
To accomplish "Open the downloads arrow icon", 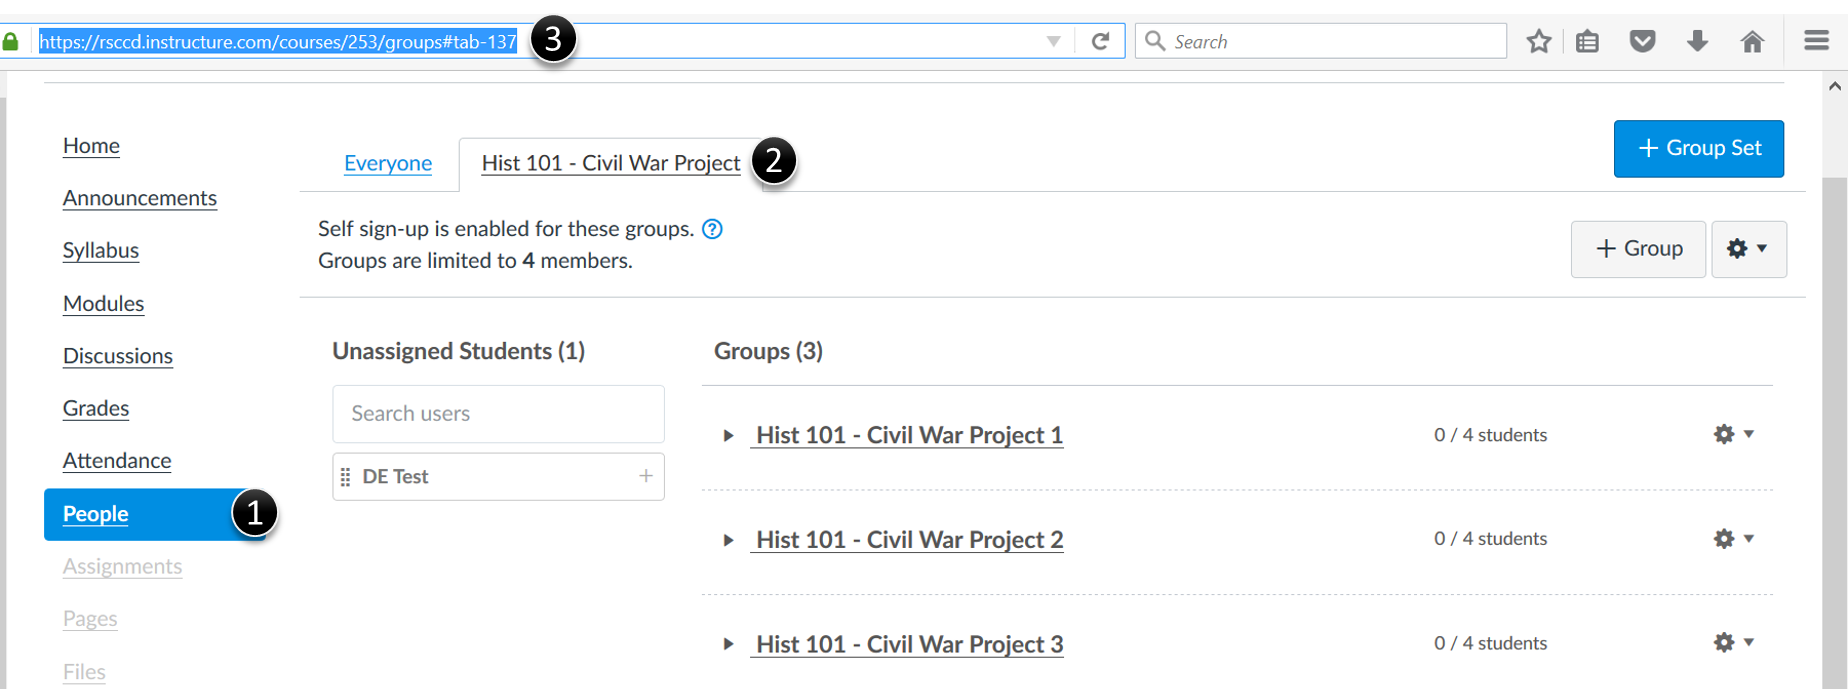I will point(1697,41).
